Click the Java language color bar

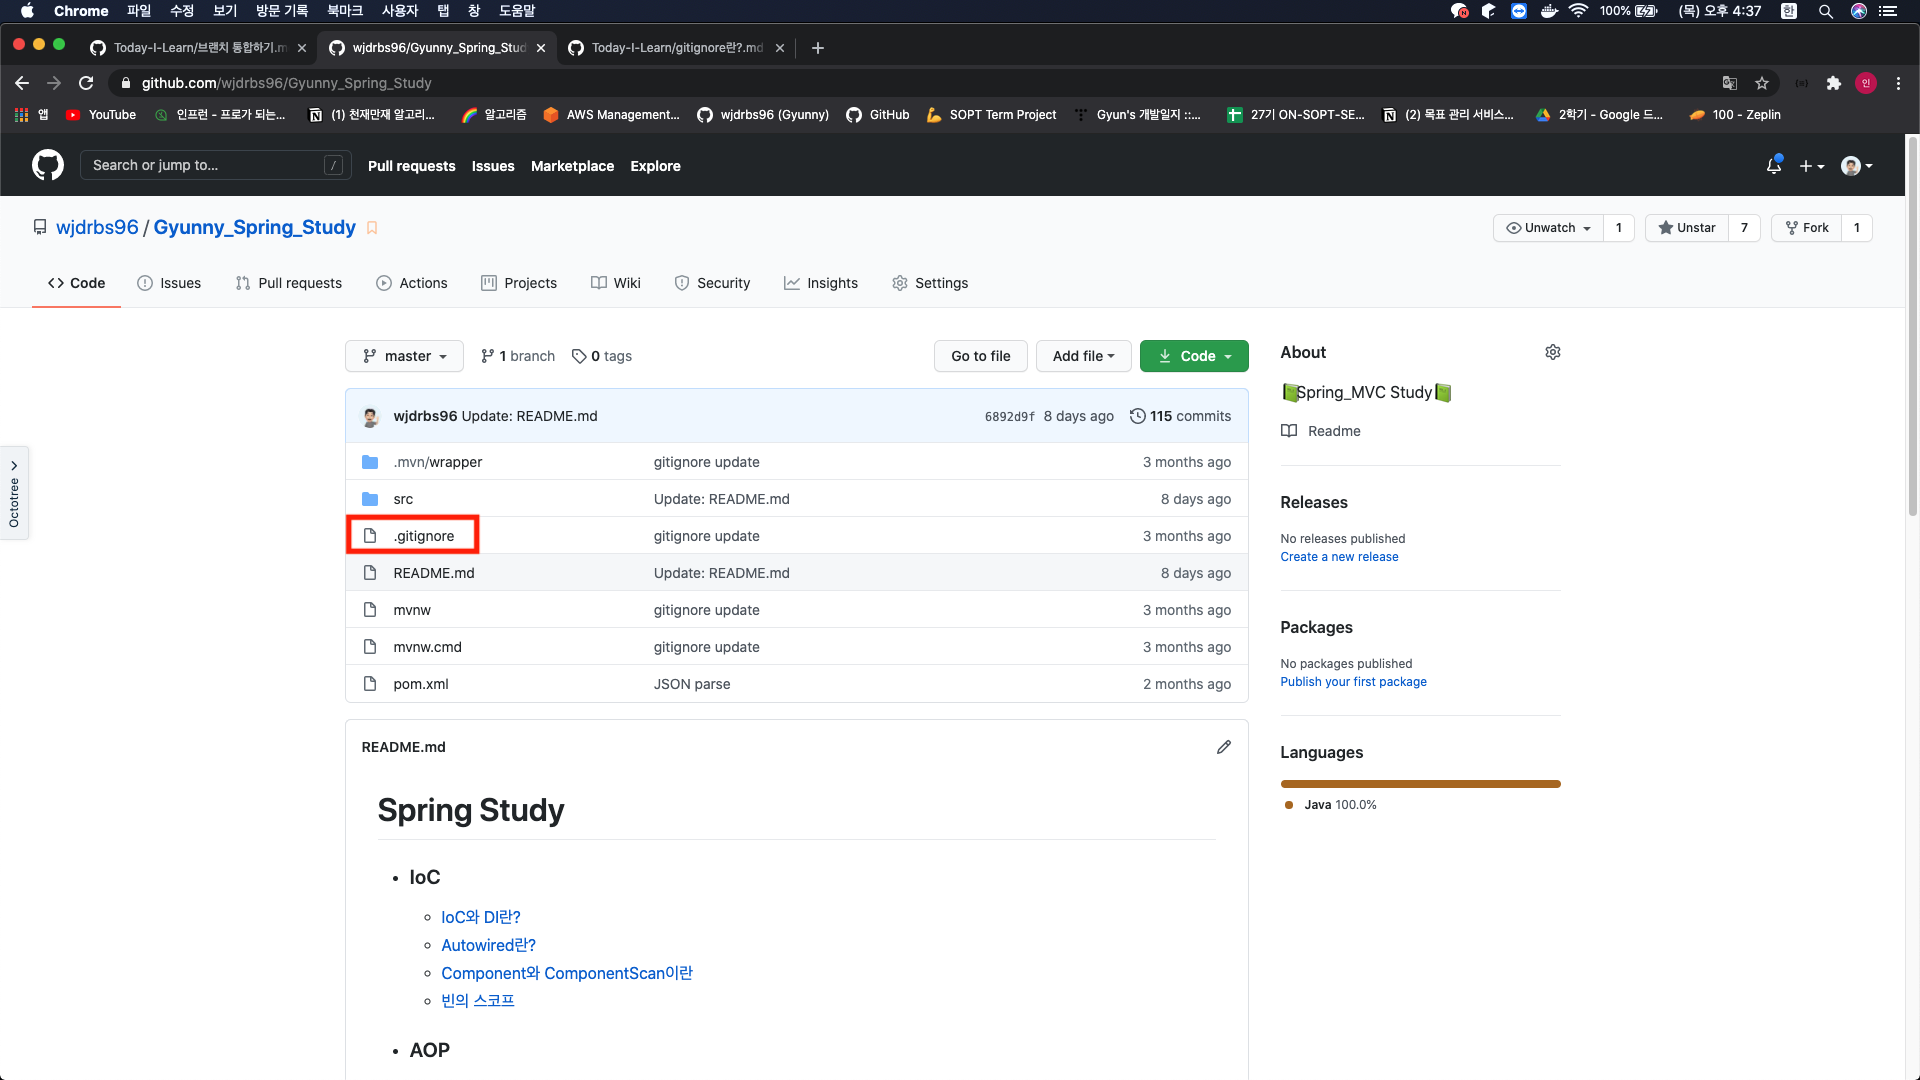point(1420,784)
